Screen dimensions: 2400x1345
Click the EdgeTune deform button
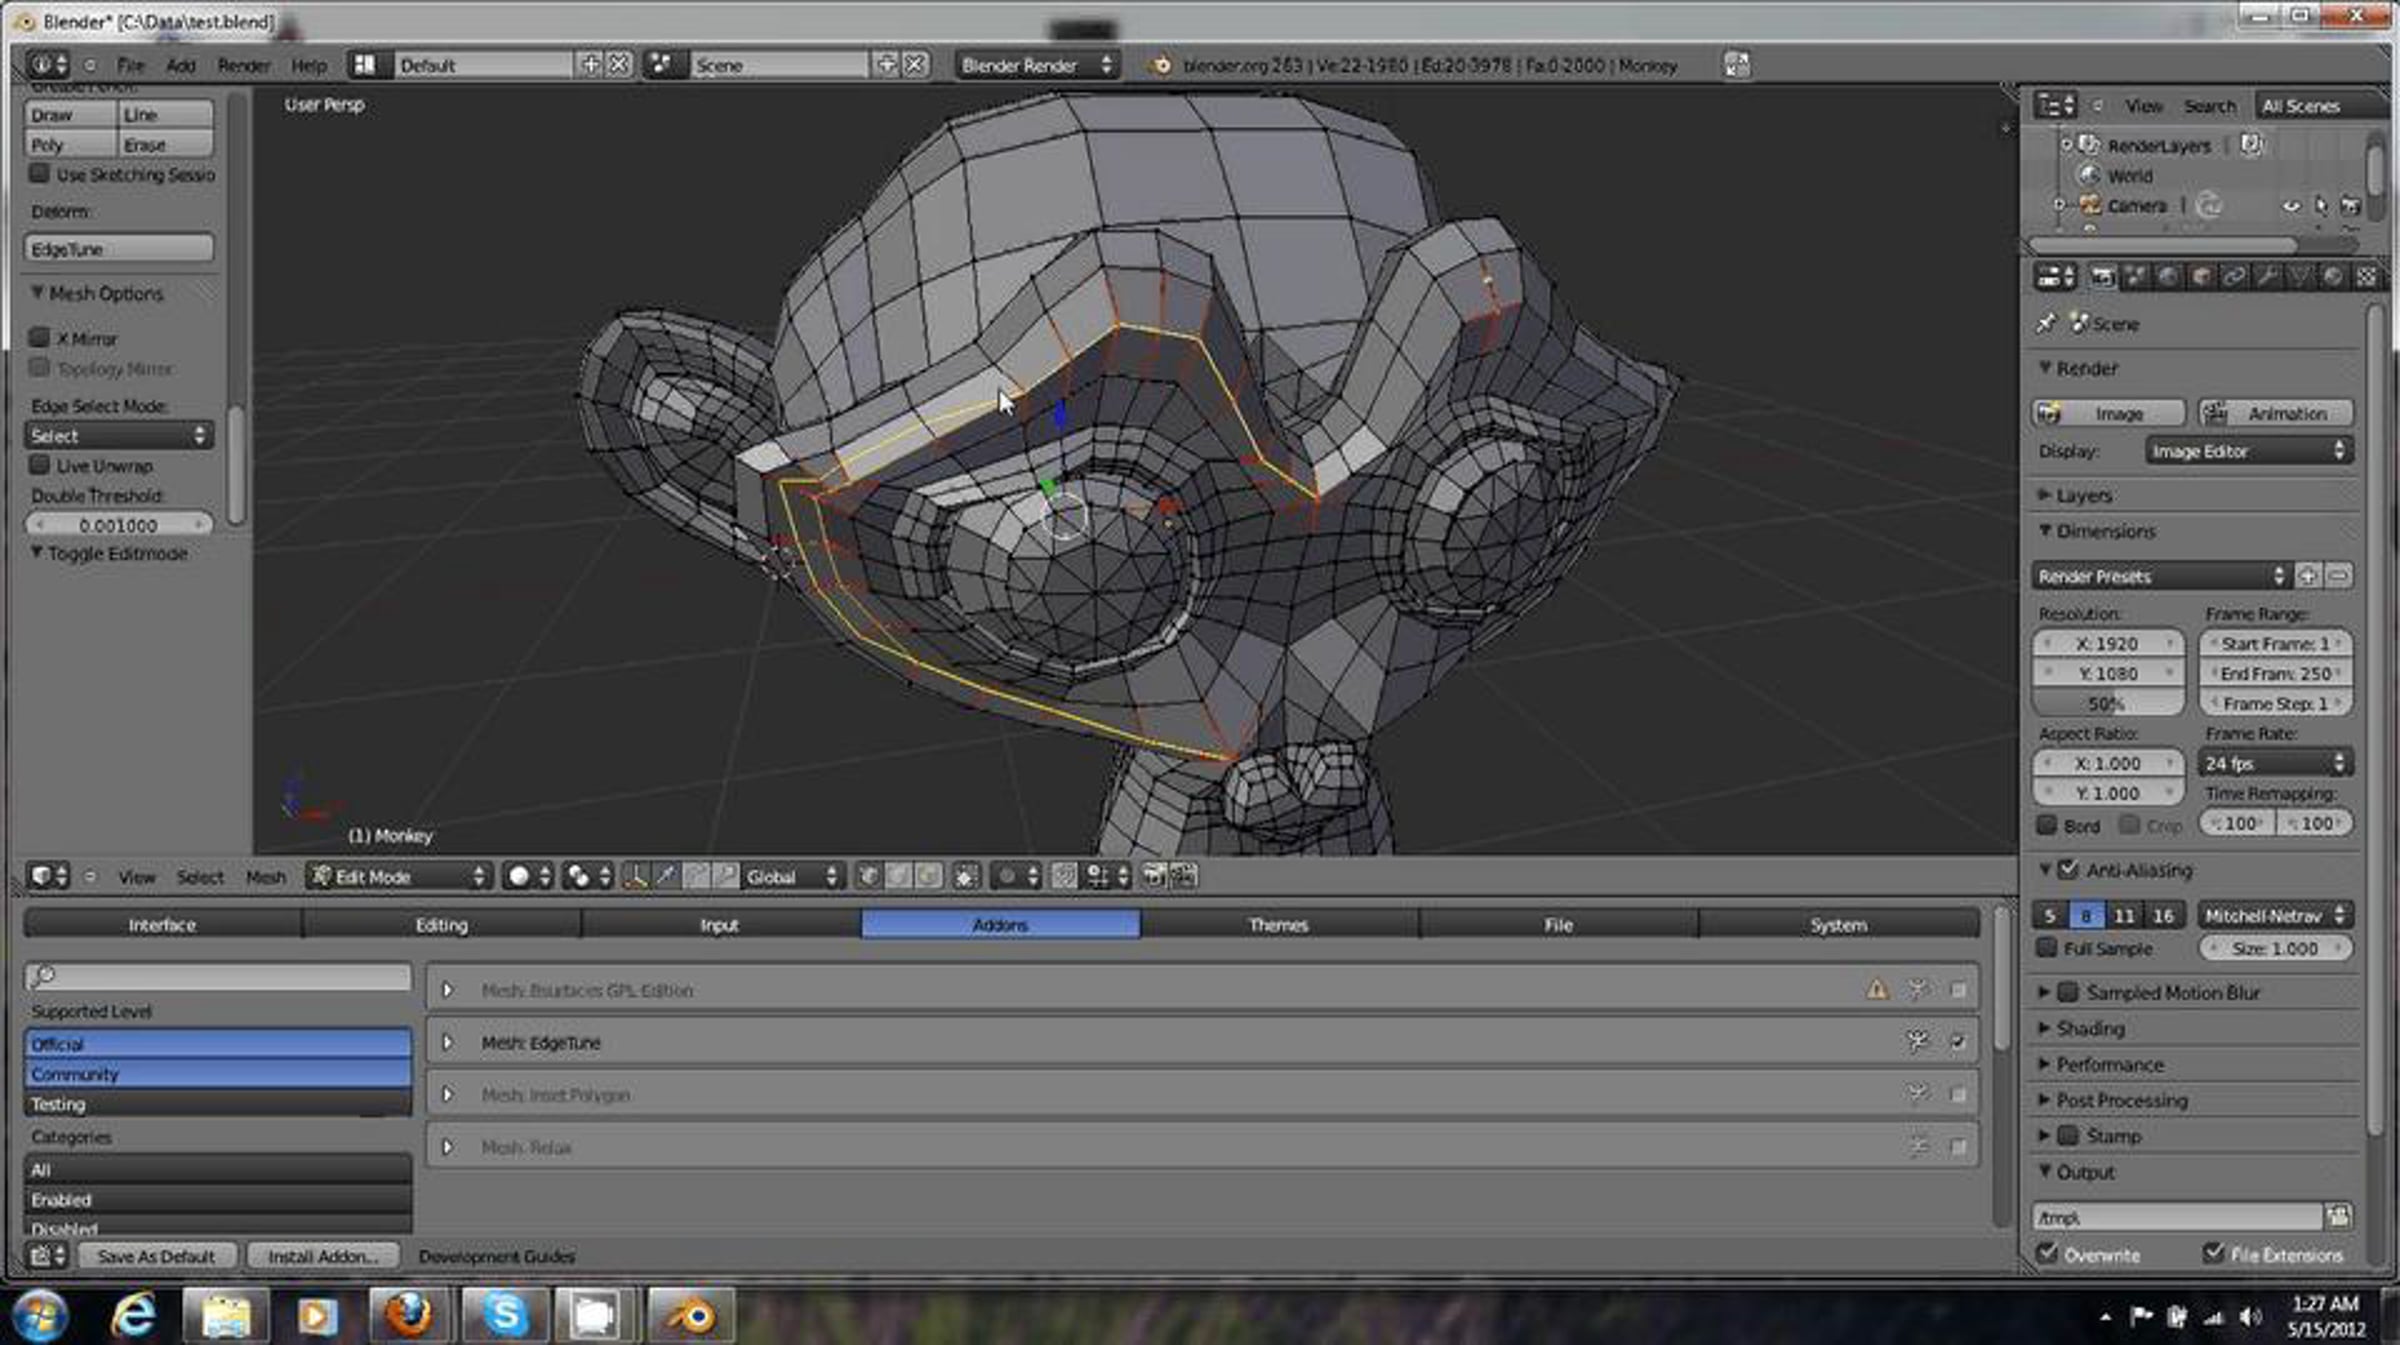[119, 249]
